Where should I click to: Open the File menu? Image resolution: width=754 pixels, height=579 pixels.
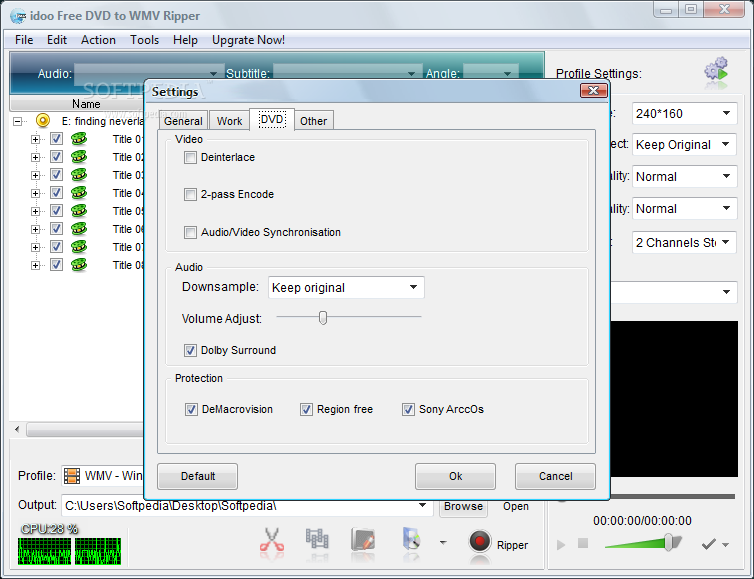click(24, 40)
